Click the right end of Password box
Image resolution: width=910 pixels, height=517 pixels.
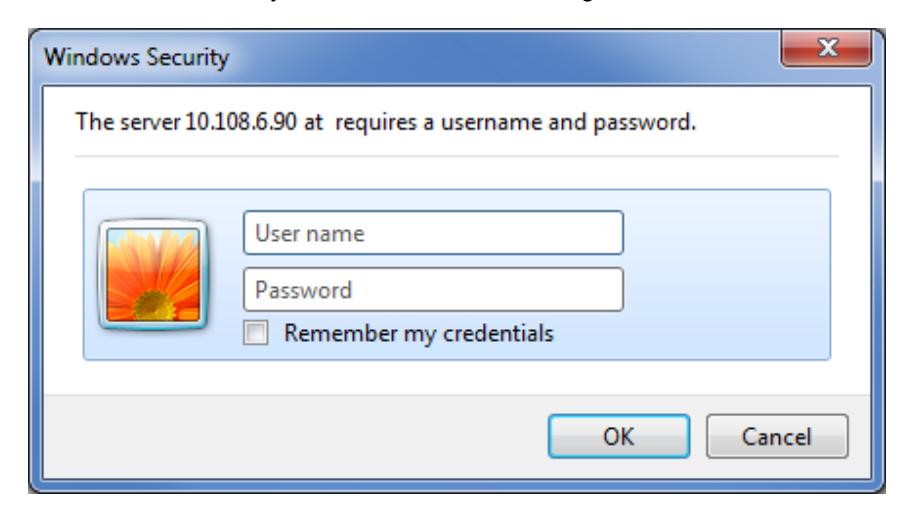[604, 290]
